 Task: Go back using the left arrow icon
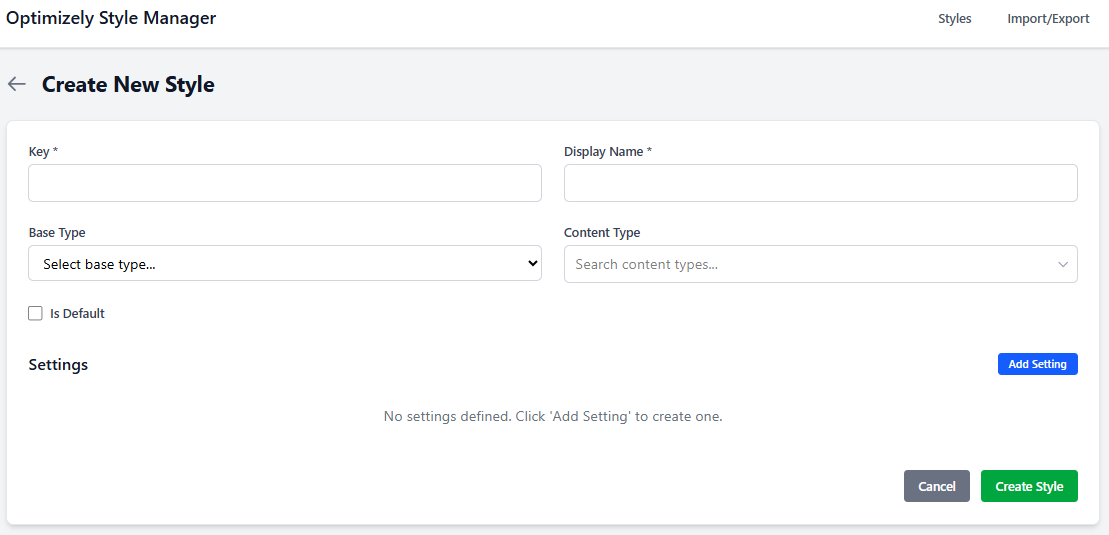click(x=16, y=84)
